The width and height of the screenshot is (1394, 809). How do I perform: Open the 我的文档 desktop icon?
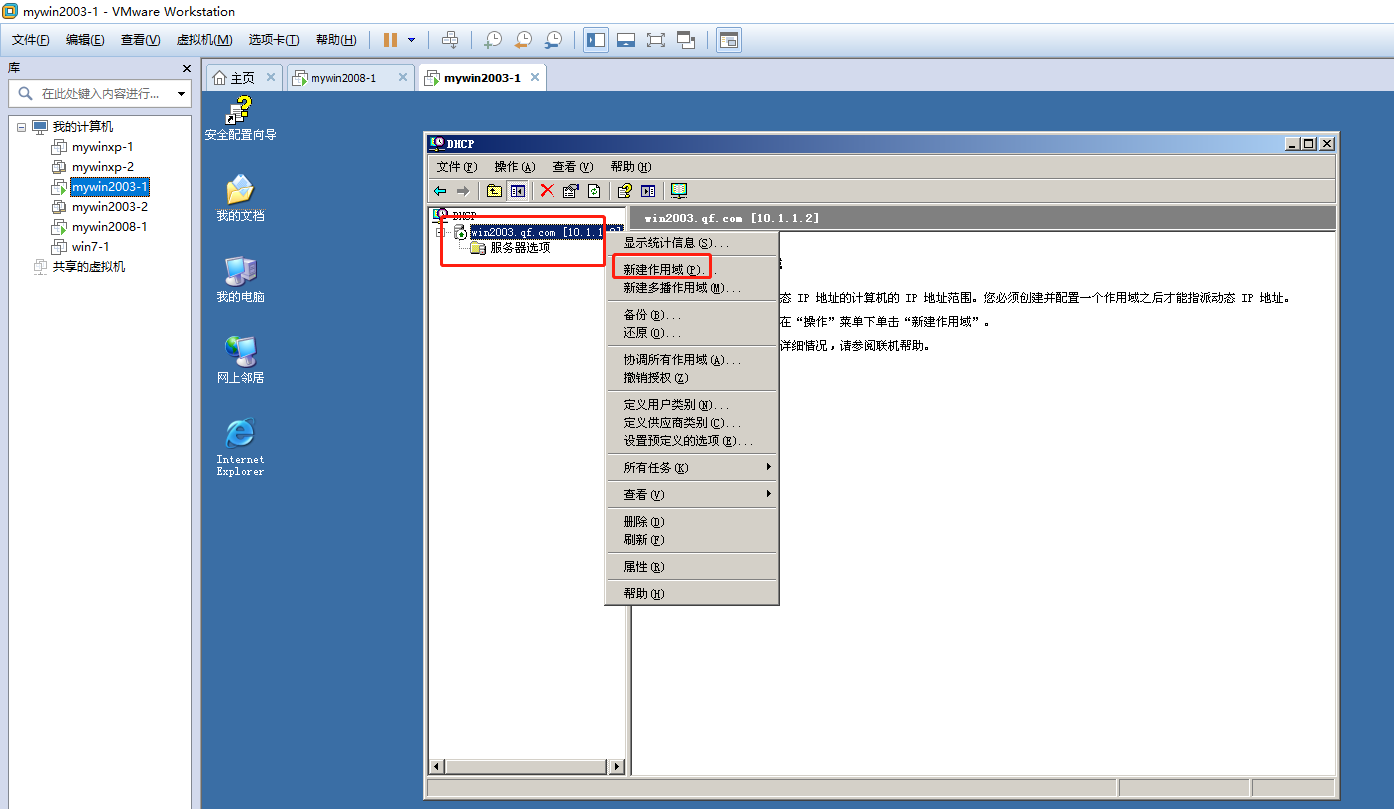(240, 198)
